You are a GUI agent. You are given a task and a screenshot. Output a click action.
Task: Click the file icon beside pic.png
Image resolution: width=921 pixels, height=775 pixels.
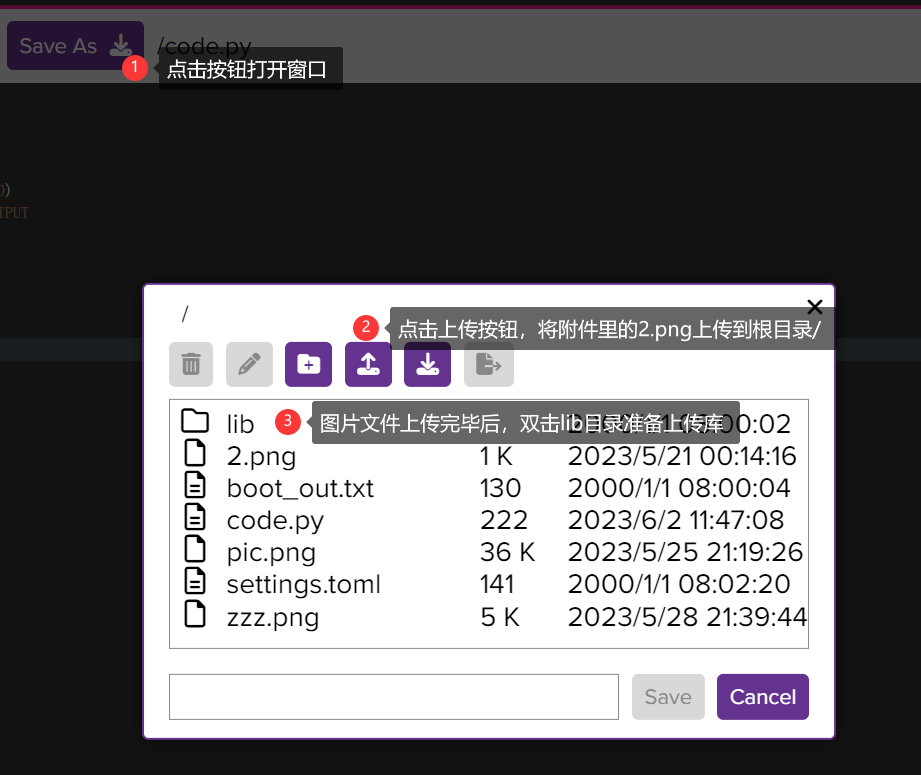point(195,549)
